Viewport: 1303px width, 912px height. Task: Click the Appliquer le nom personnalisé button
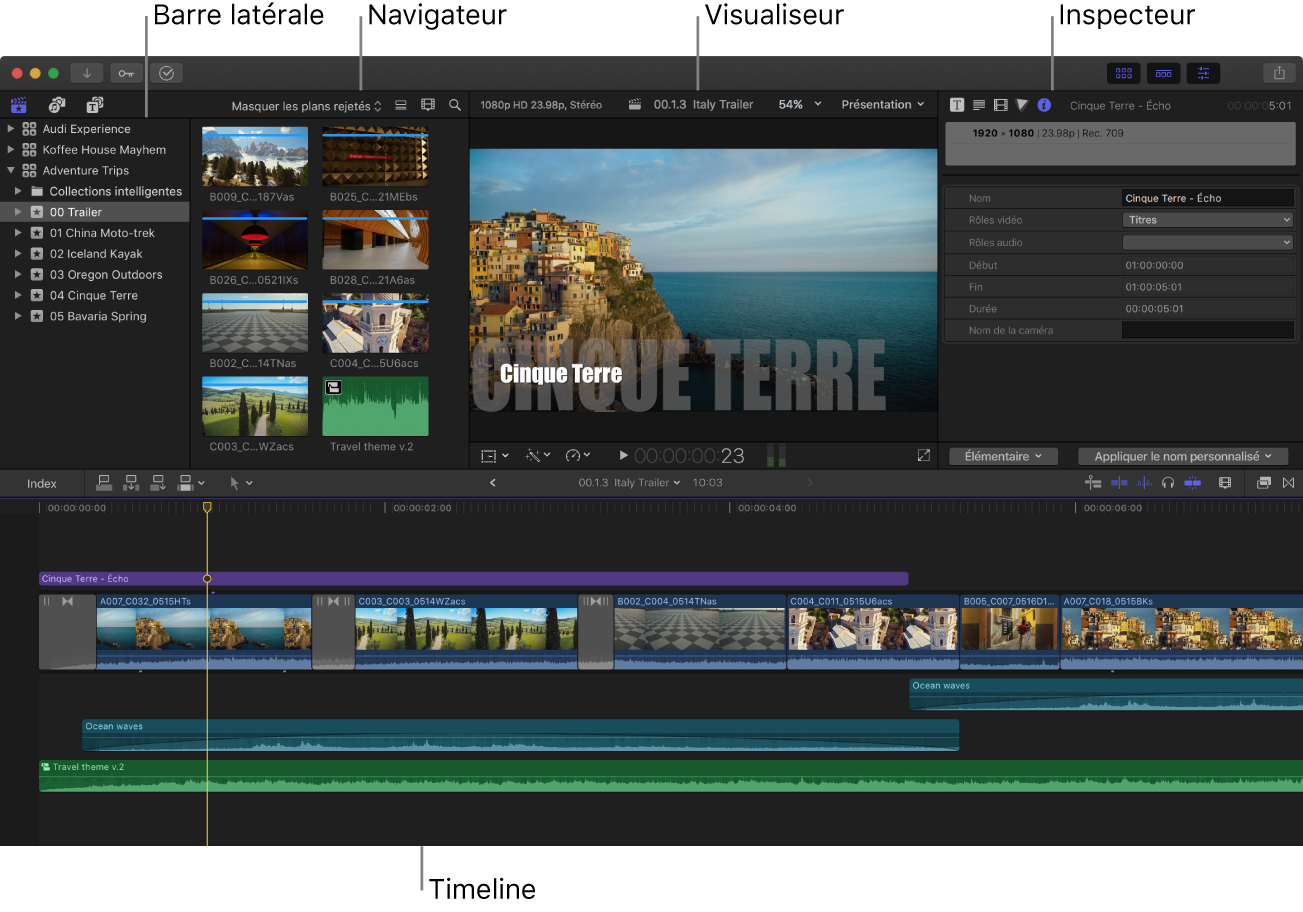click(x=1182, y=455)
